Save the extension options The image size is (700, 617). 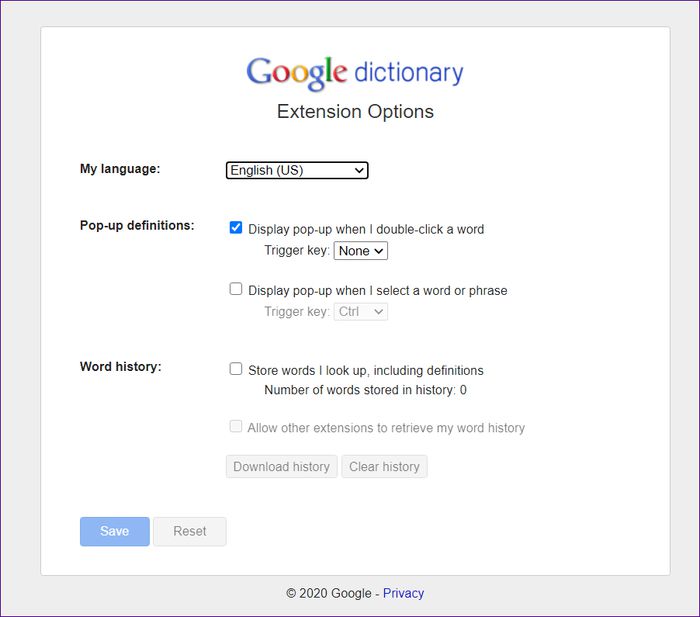click(115, 531)
